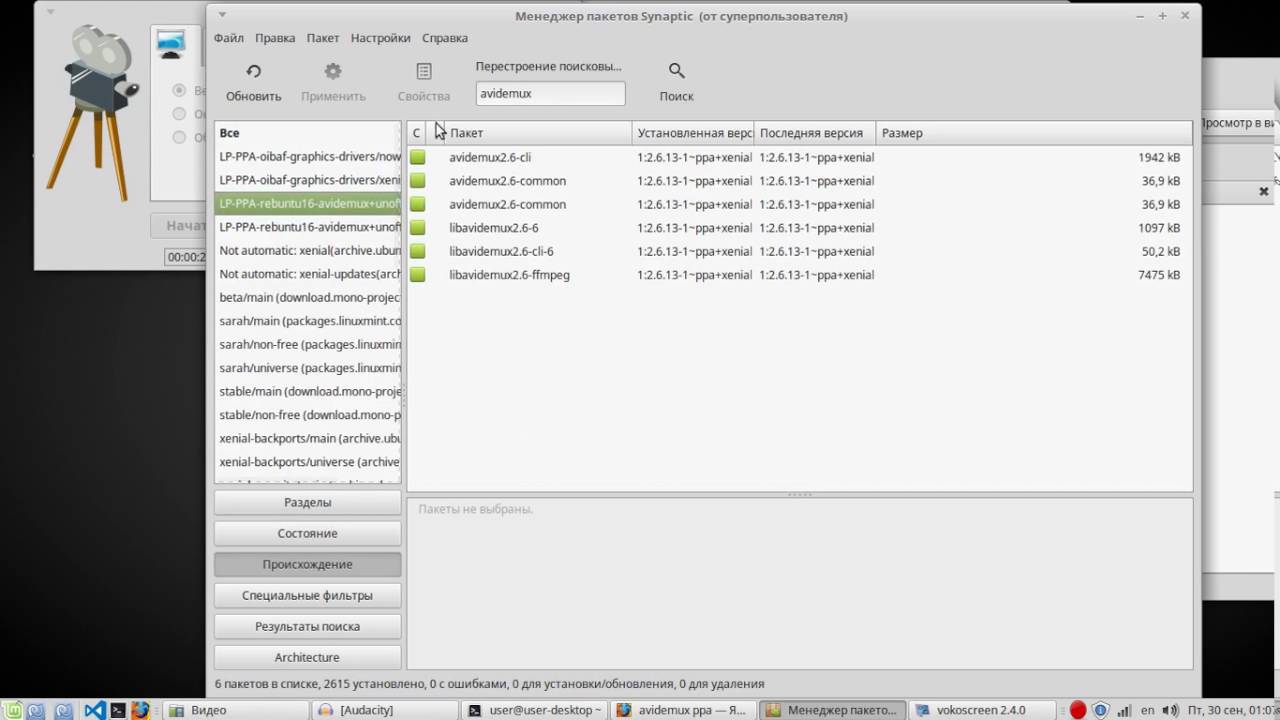Switch to user@user-desktop terminal window
Screen dimensions: 1280x720
[x=534, y=710]
